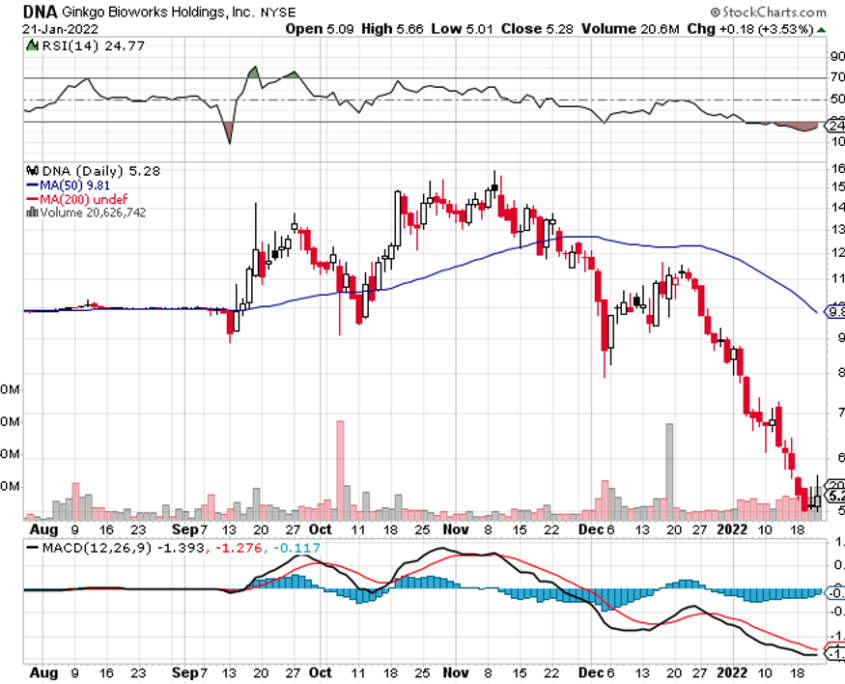Click the blue MA(50) line swatch in legend
The image size is (845, 684).
32,185
